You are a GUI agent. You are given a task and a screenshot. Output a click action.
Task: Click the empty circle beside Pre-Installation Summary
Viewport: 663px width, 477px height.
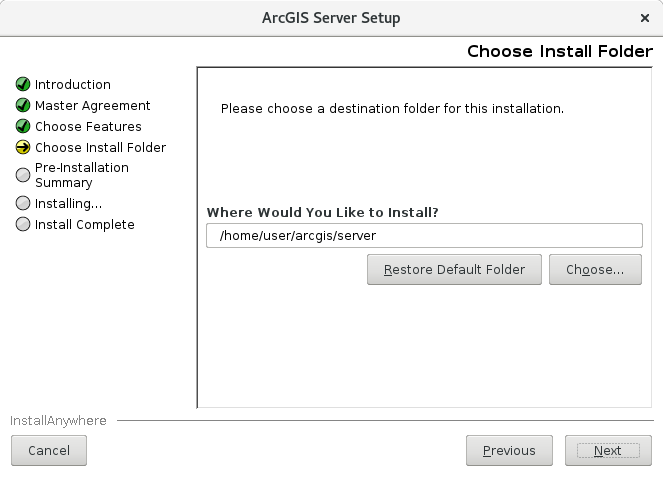pos(23,175)
